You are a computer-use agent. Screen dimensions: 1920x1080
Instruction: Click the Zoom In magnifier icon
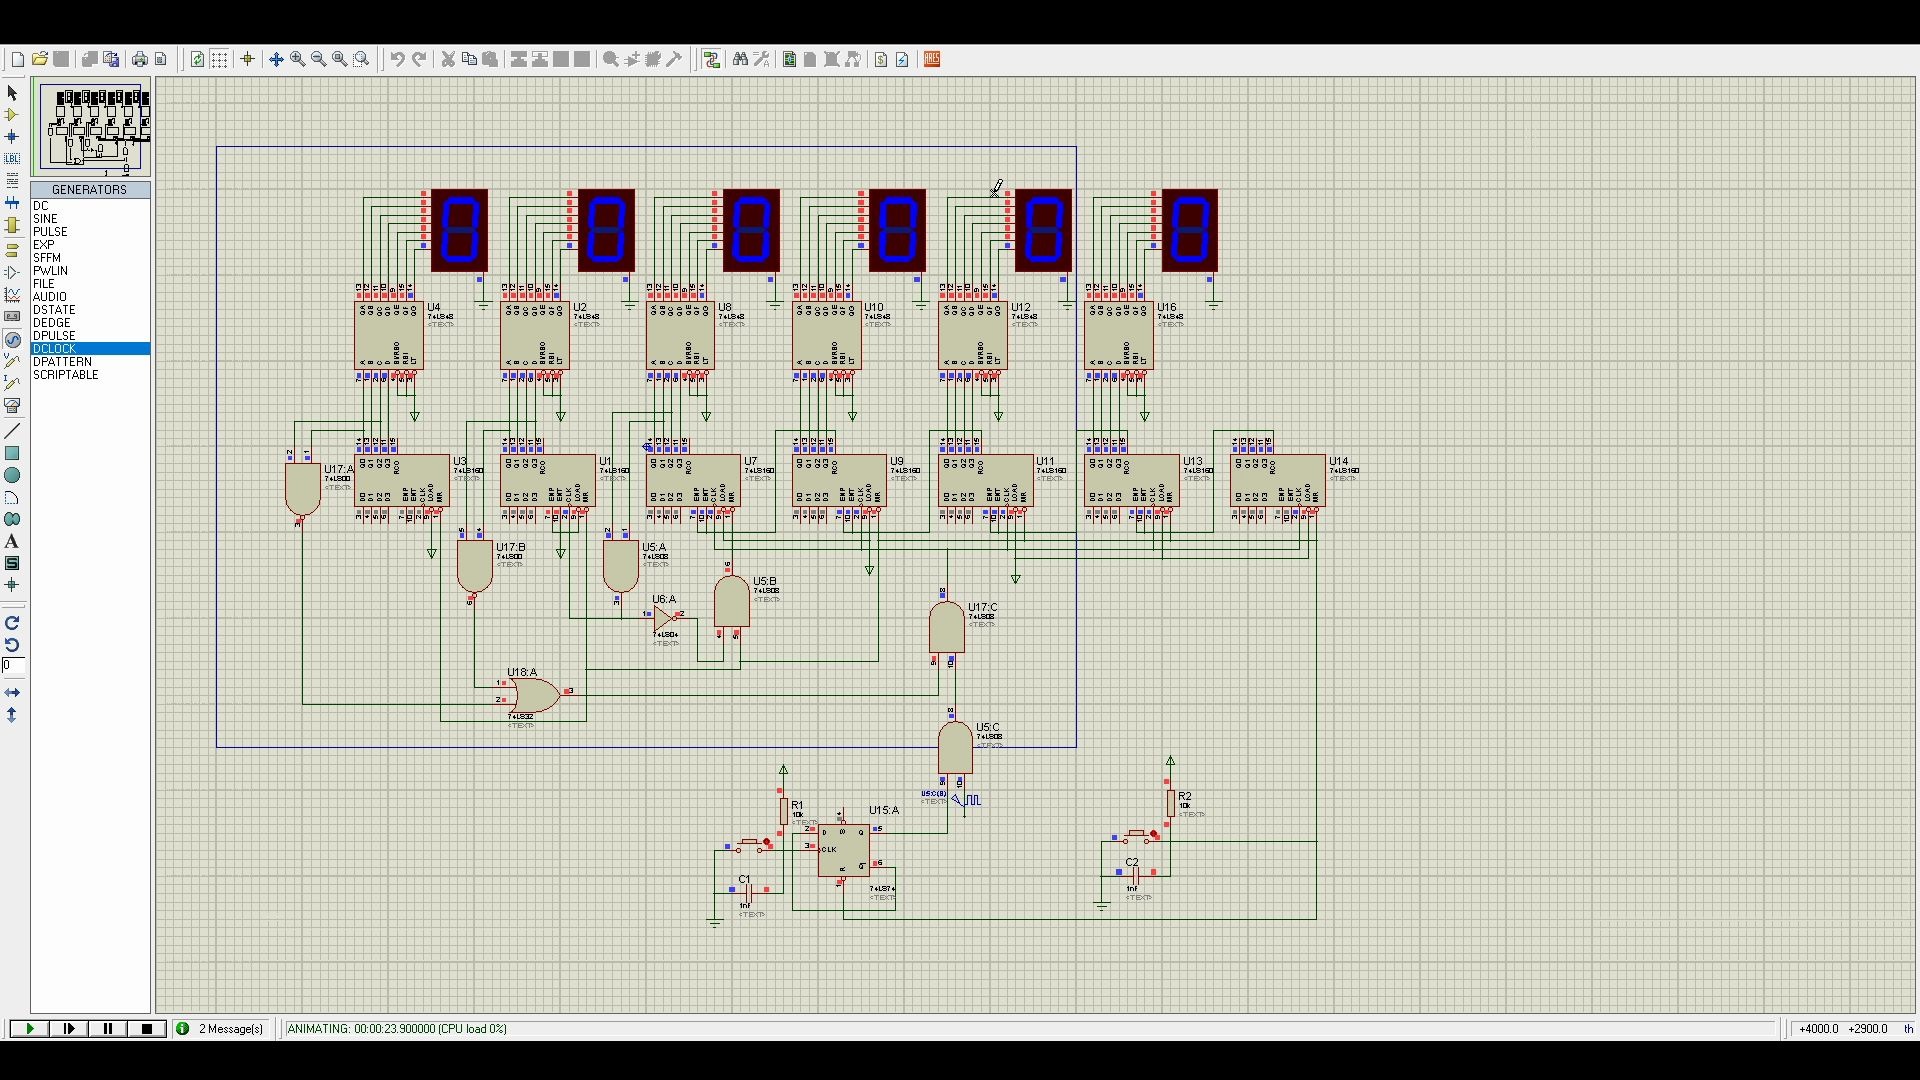(297, 60)
